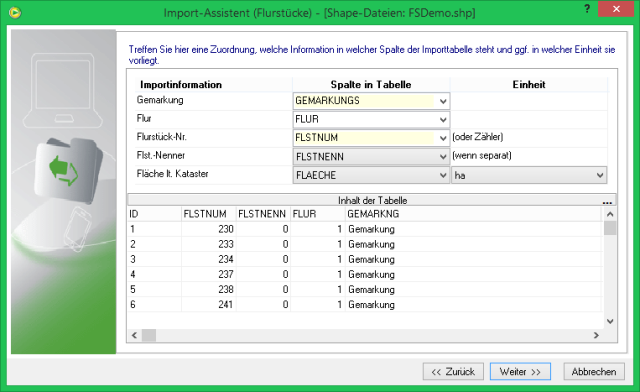Close the Import-Assistent window
The height and width of the screenshot is (392, 640).
coord(616,9)
